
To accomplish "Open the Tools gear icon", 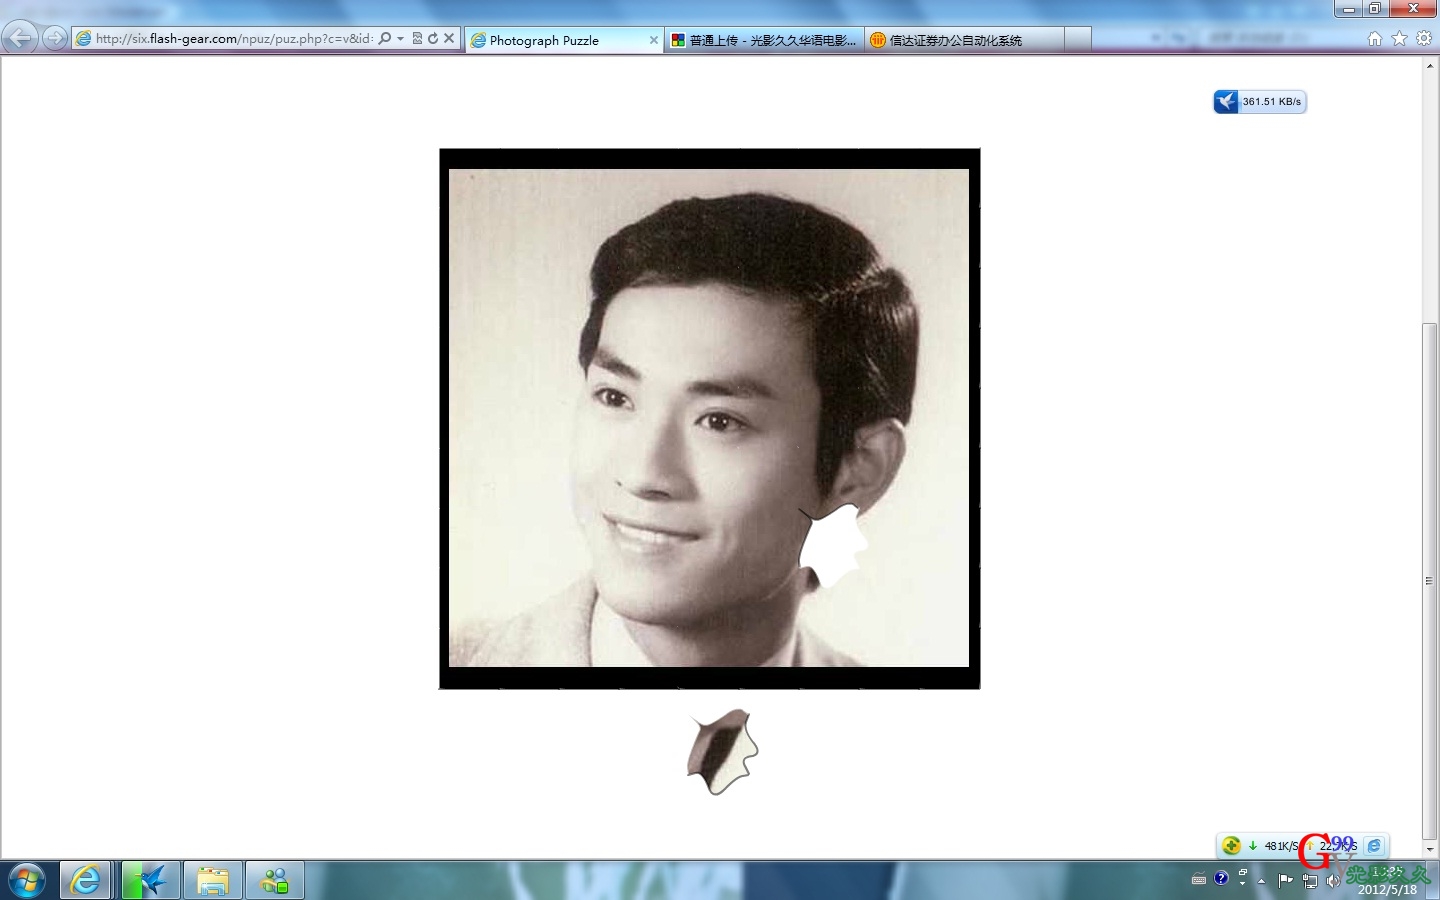I will click(1424, 38).
